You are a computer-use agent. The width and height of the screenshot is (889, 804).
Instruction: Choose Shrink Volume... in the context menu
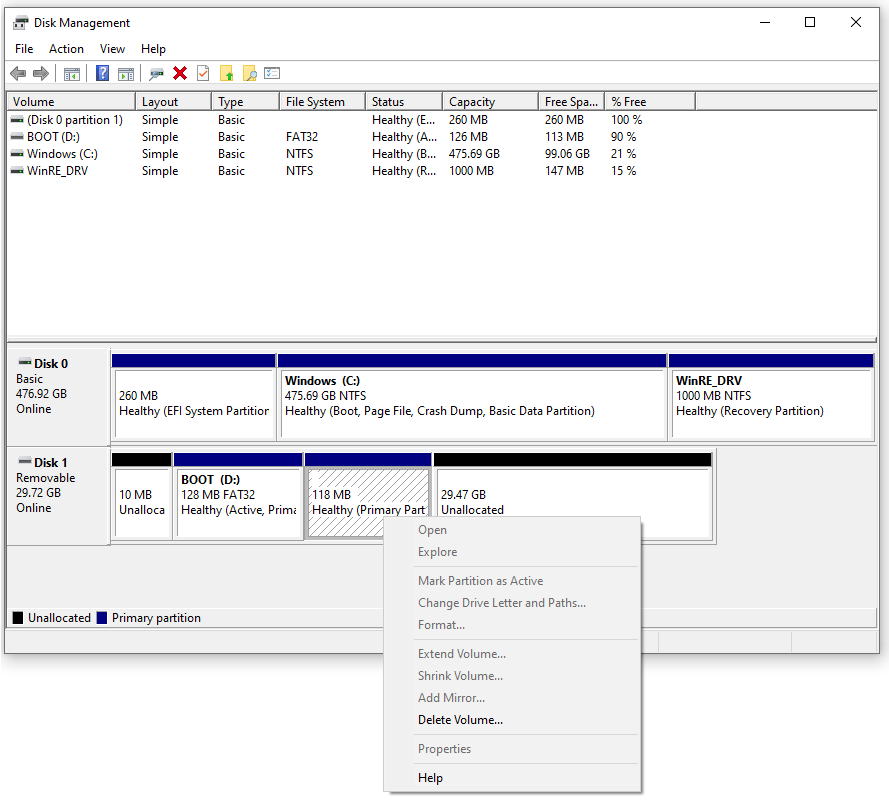[512, 676]
